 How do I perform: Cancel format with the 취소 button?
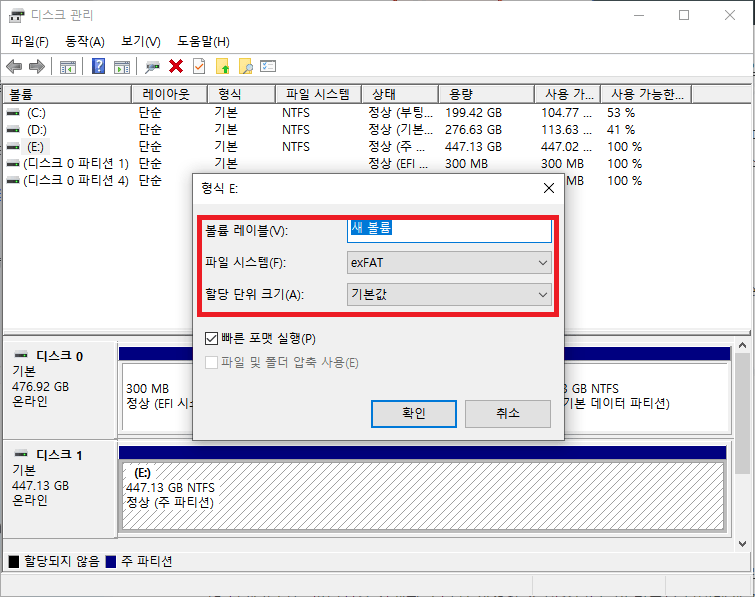[x=508, y=414]
